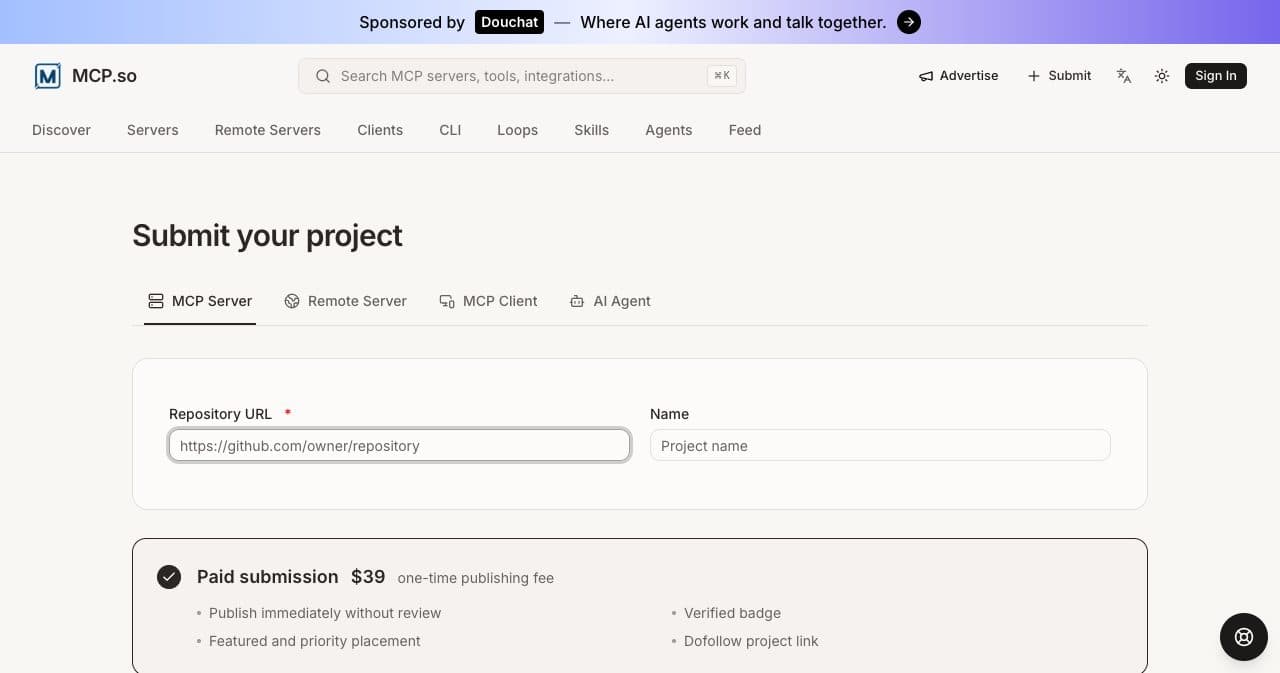Image resolution: width=1280 pixels, height=673 pixels.
Task: Click the Submit link in header
Action: click(x=1059, y=76)
